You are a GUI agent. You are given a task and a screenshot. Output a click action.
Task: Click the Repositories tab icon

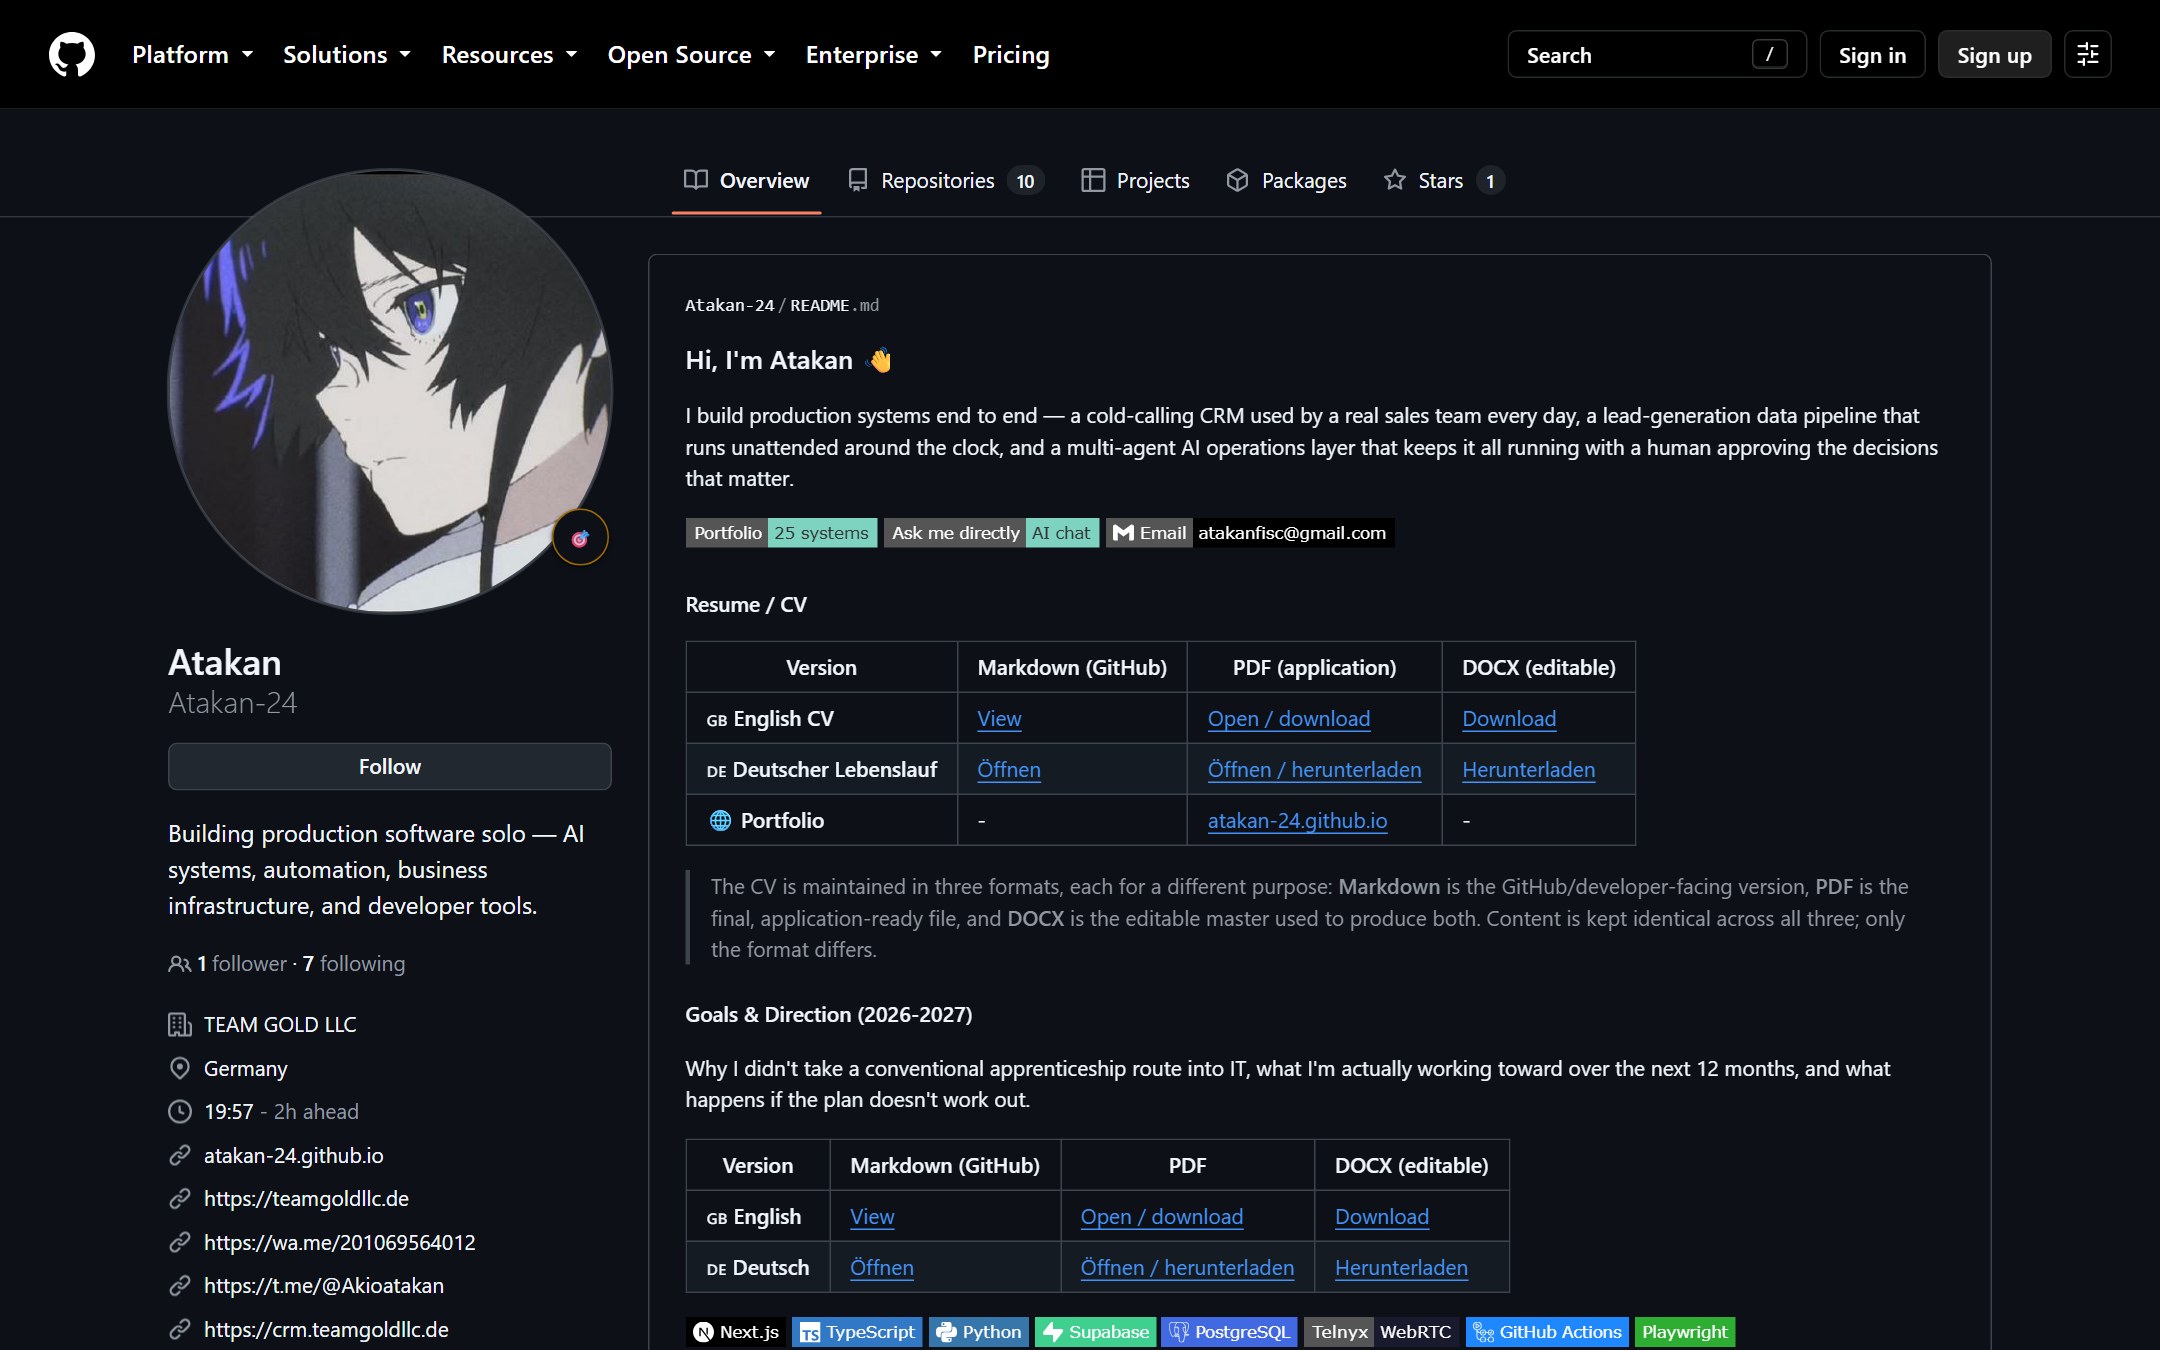[x=858, y=180]
